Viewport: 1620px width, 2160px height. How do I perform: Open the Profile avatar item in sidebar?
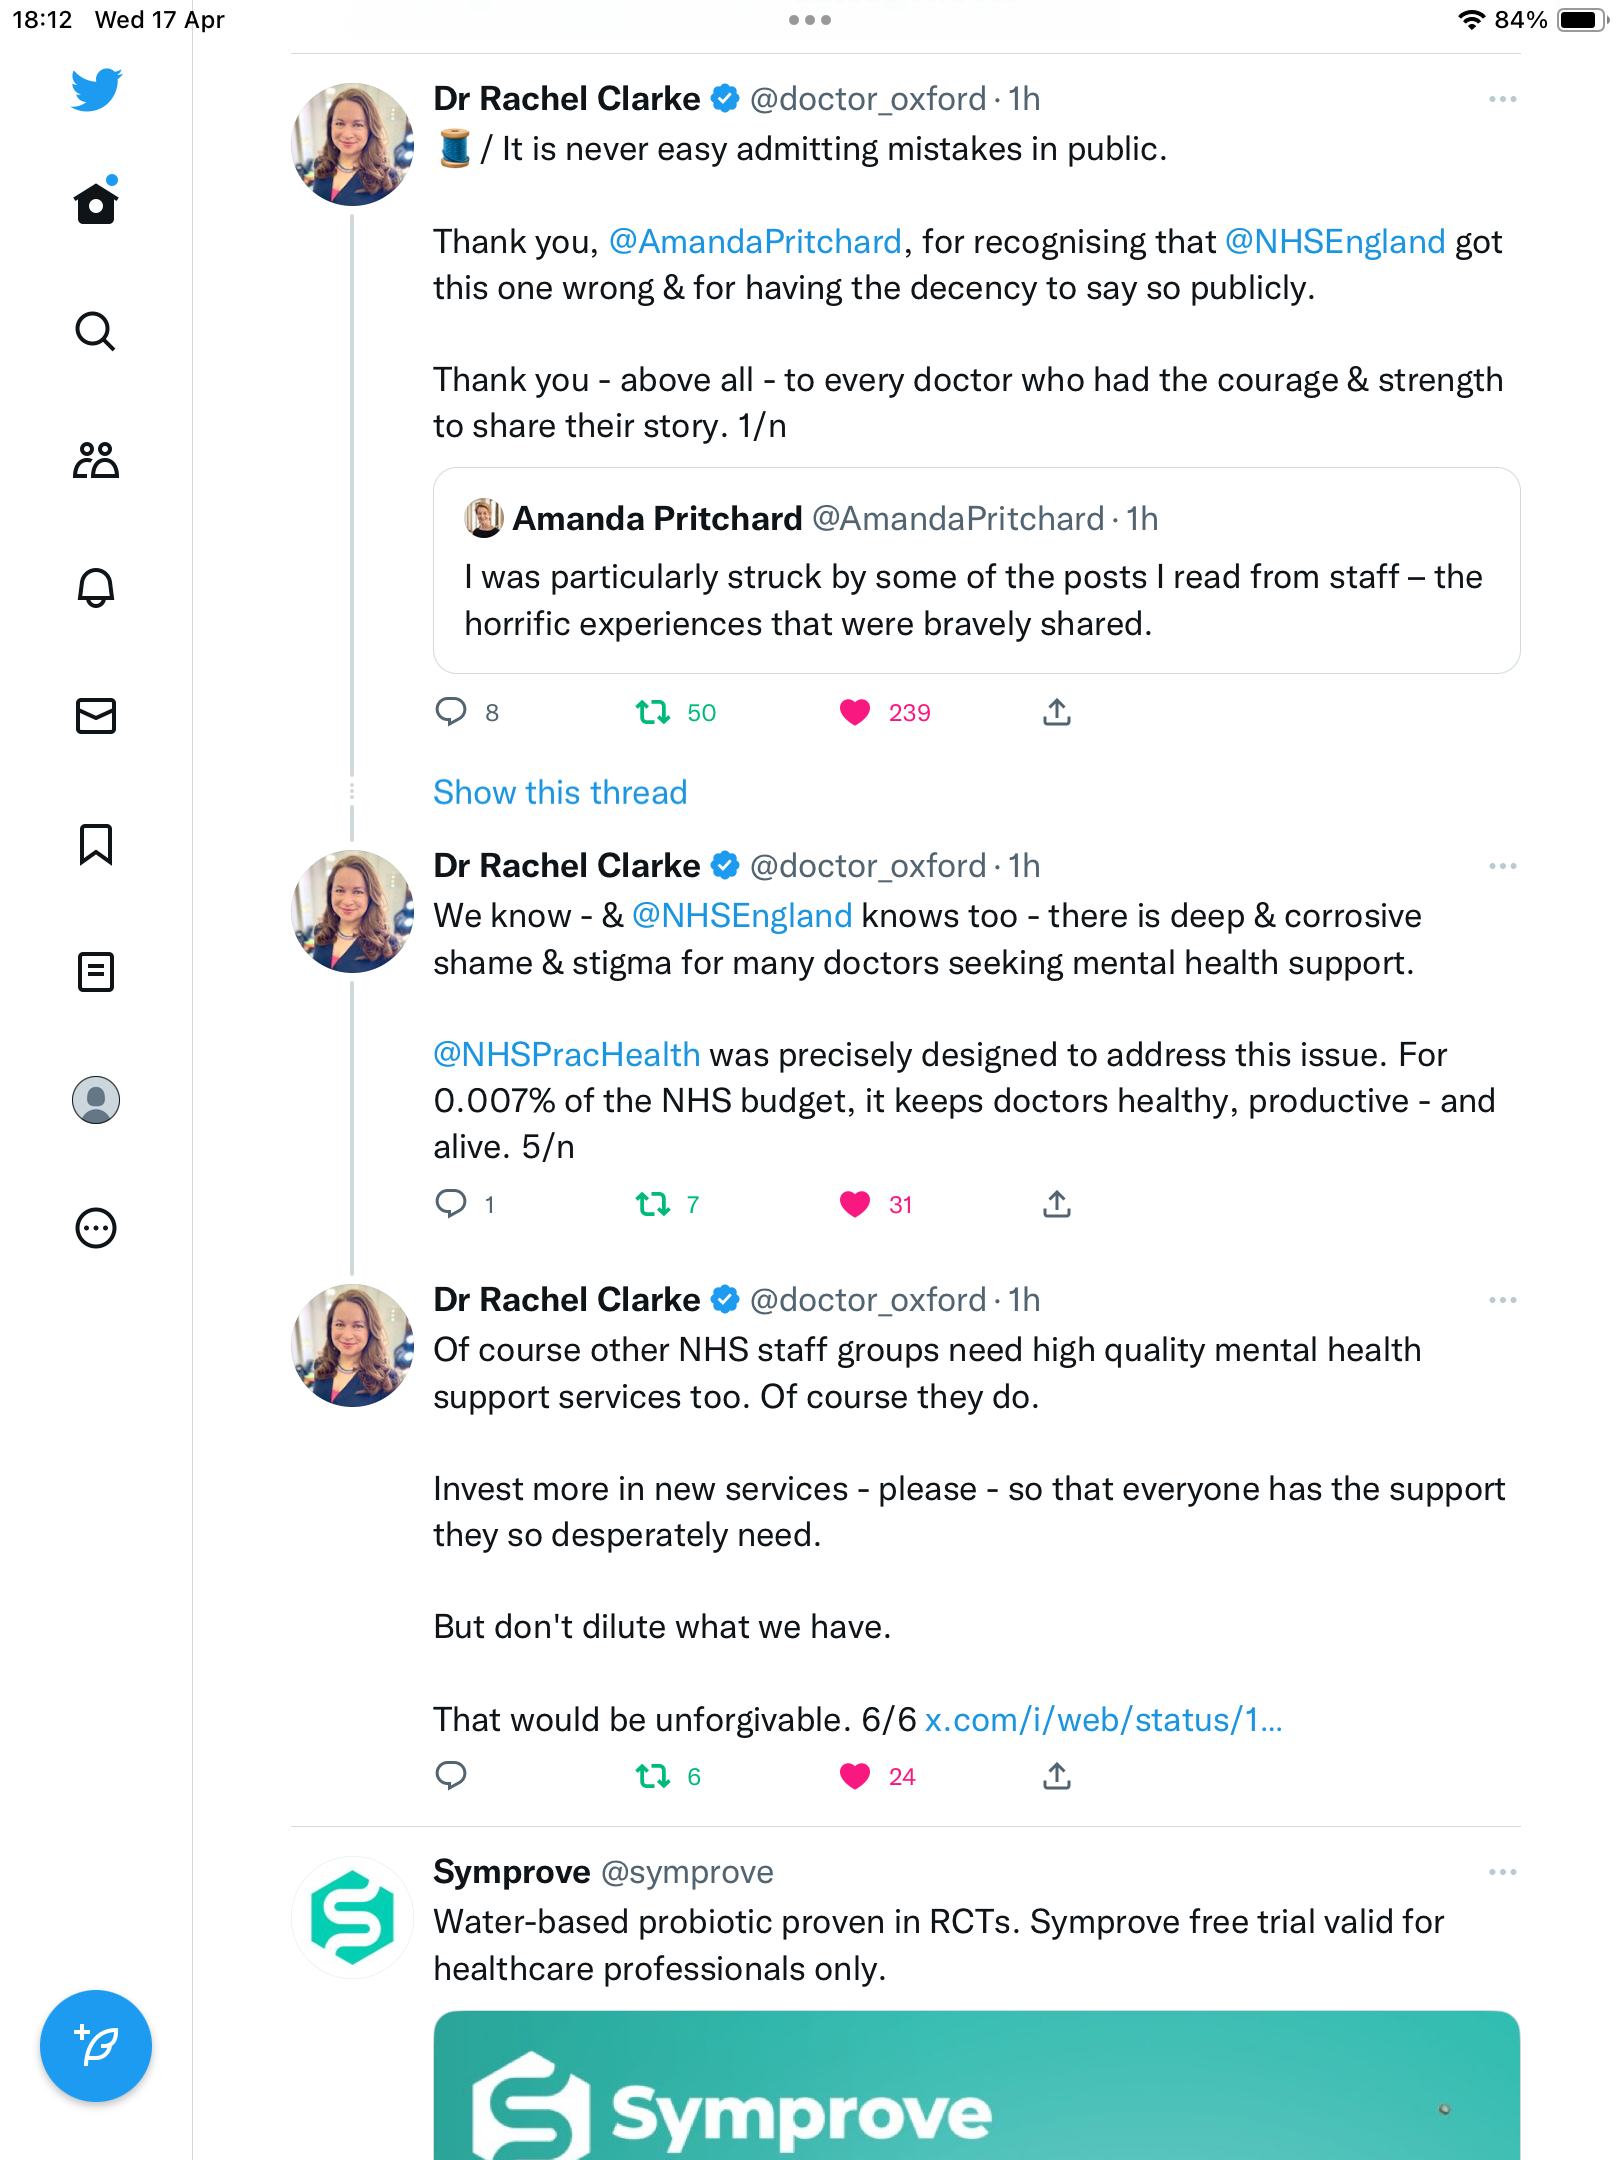[96, 1100]
